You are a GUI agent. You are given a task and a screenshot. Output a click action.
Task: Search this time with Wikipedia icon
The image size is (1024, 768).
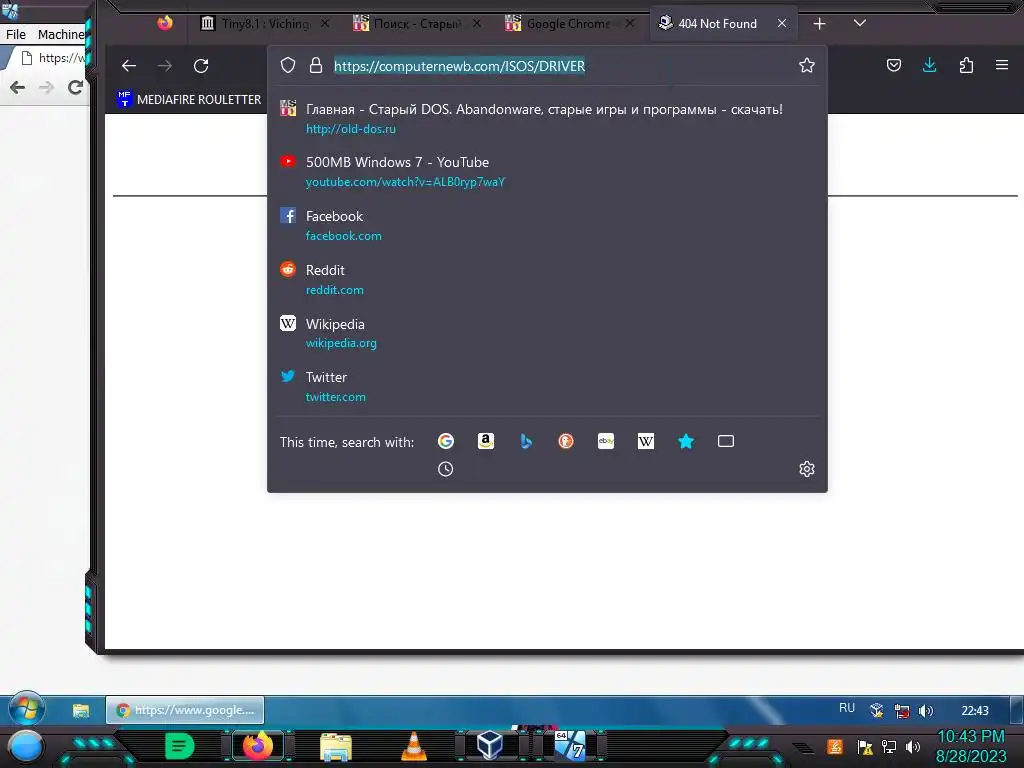pyautogui.click(x=645, y=441)
